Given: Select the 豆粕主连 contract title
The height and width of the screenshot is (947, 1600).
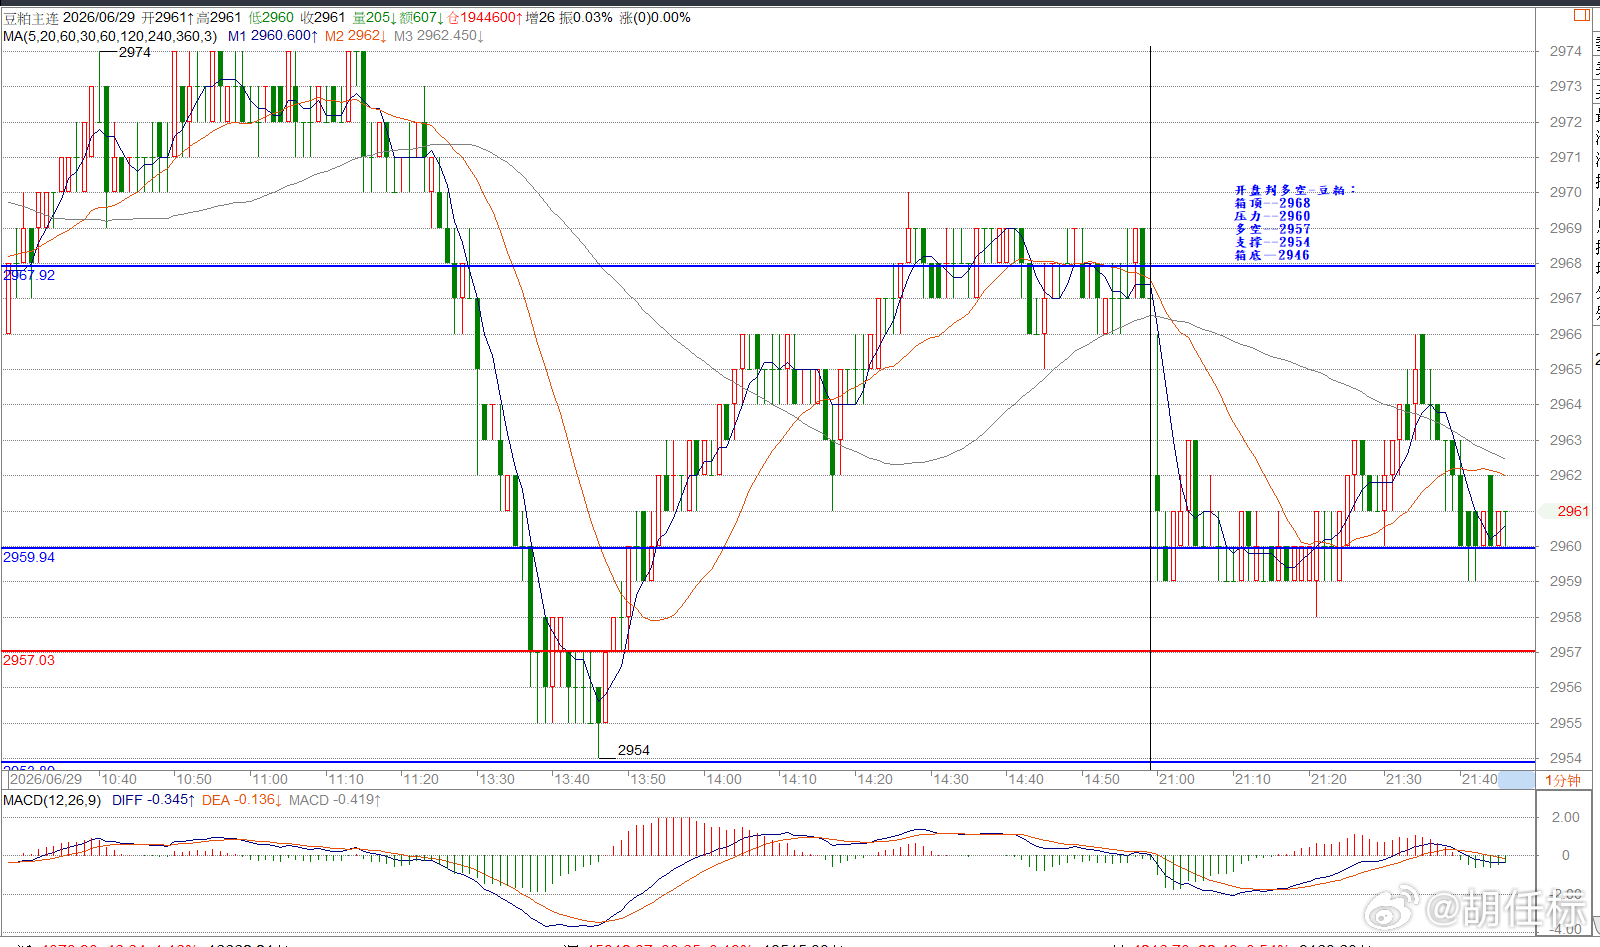Looking at the screenshot, I should pyautogui.click(x=31, y=18).
